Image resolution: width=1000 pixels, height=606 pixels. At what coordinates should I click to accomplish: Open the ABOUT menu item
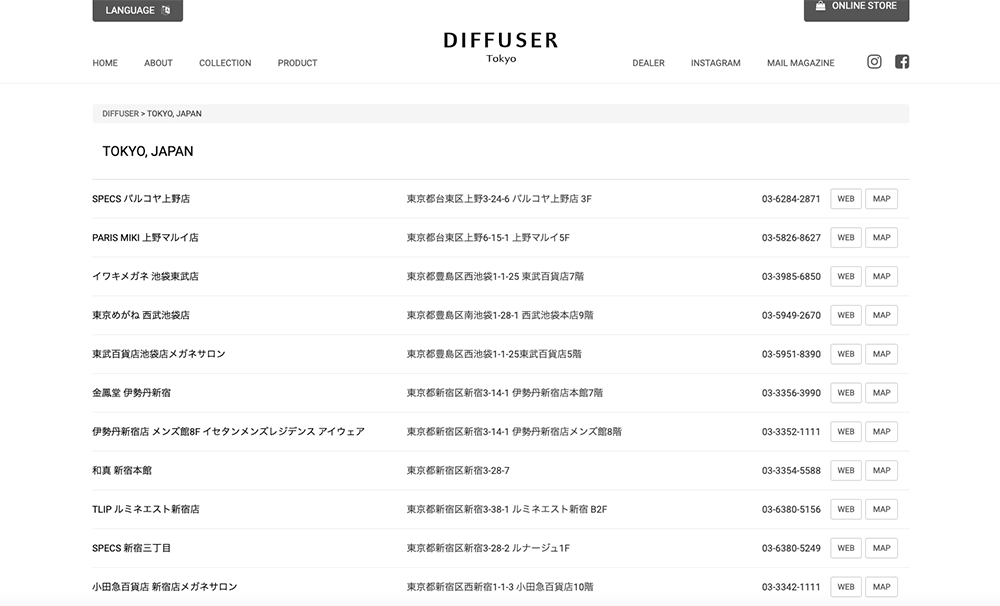tap(158, 63)
